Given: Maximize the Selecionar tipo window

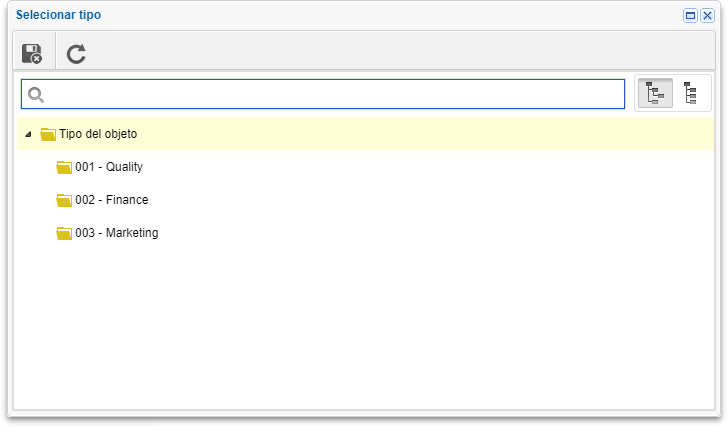Looking at the screenshot, I should [690, 16].
